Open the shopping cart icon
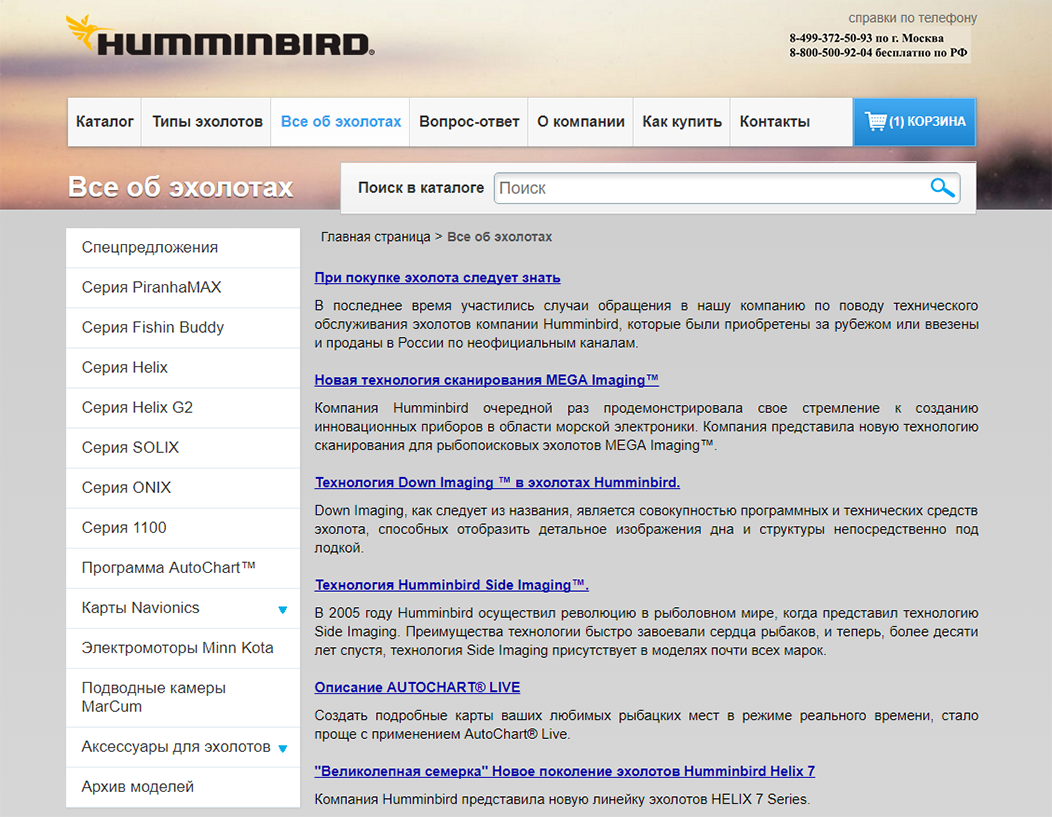 tap(875, 121)
